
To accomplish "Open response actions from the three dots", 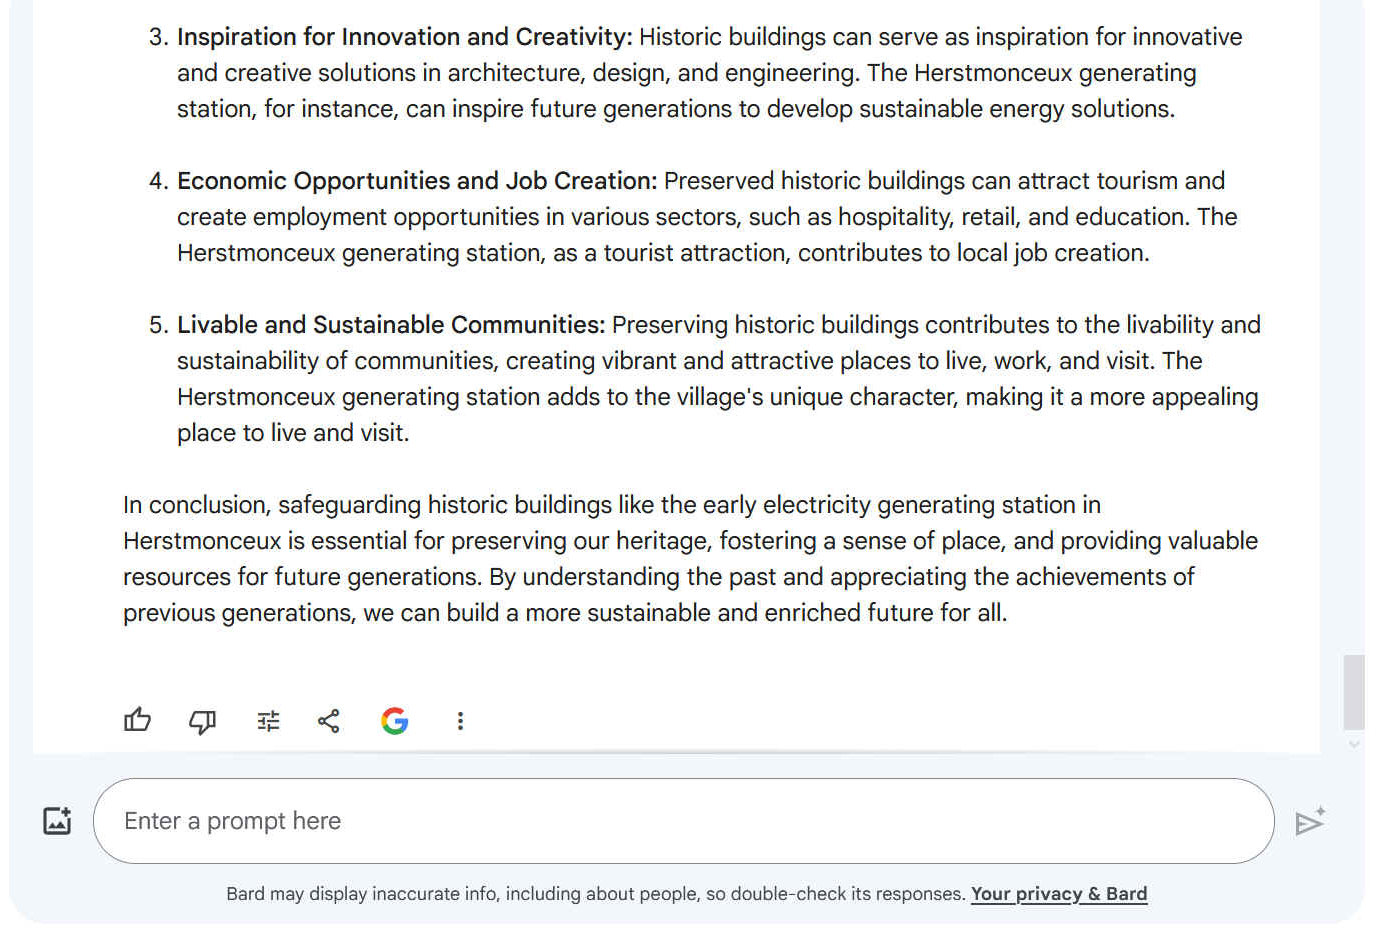I will [x=460, y=720].
